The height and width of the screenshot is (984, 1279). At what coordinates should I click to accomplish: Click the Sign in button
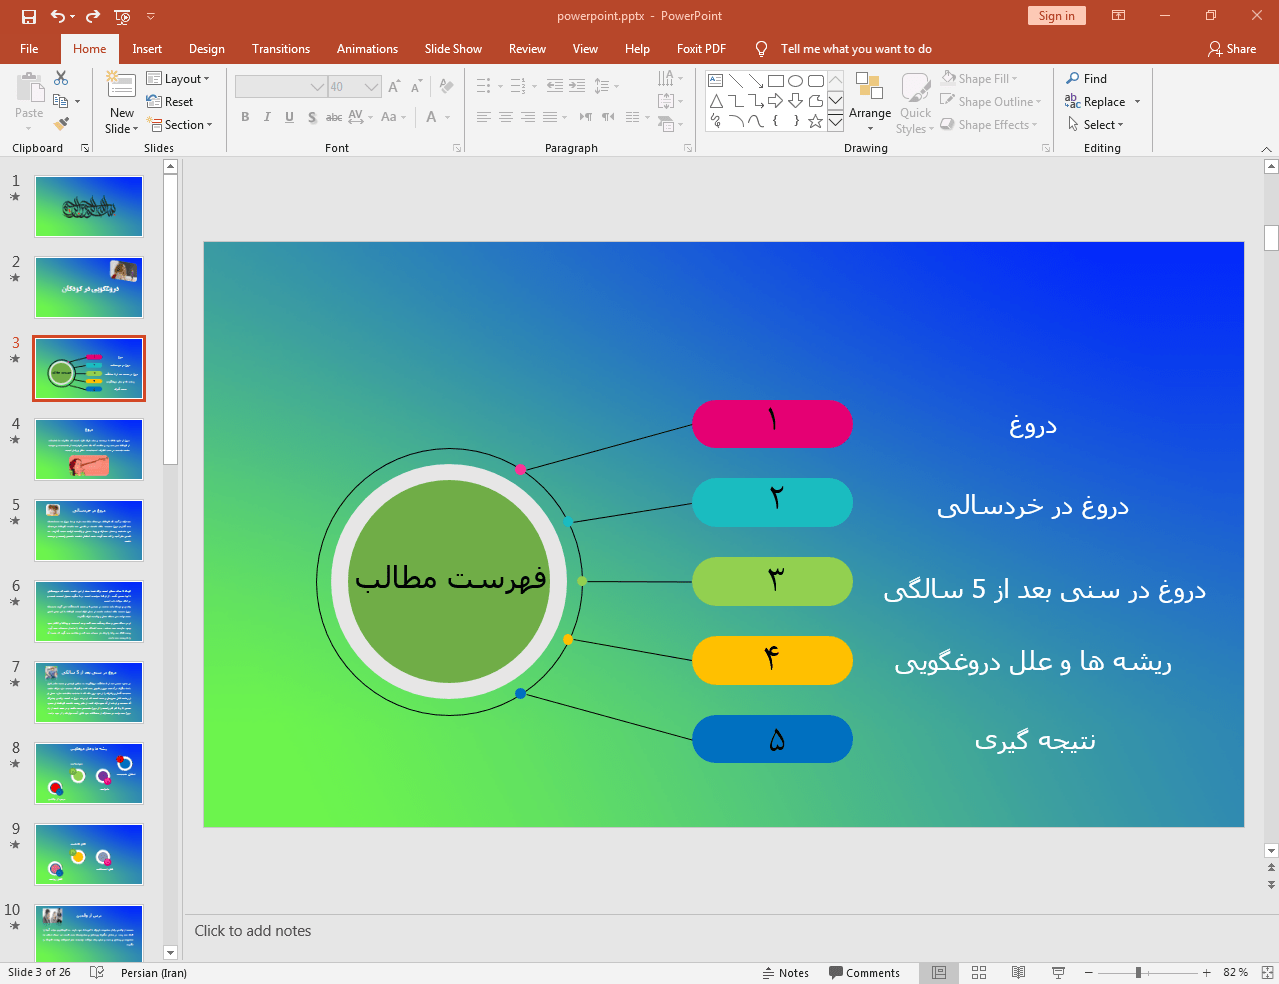click(x=1056, y=16)
